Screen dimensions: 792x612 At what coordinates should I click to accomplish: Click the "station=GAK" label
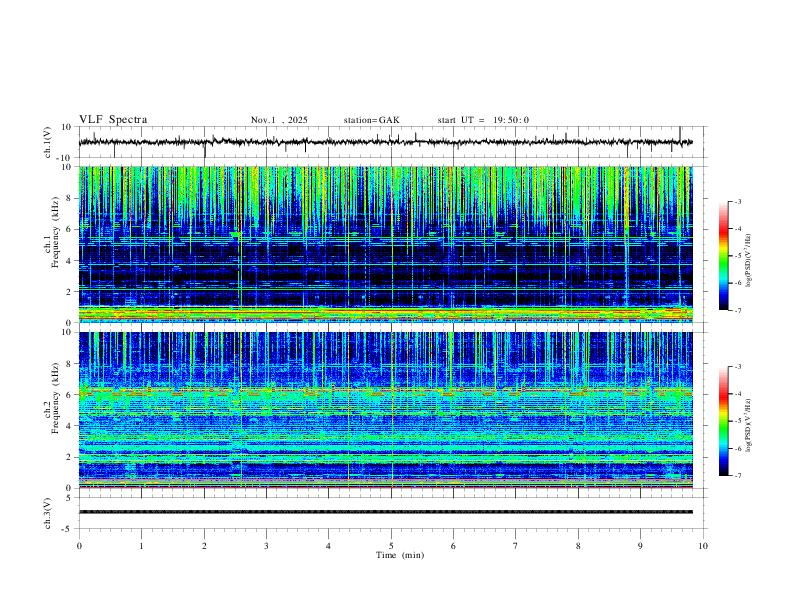pos(371,120)
